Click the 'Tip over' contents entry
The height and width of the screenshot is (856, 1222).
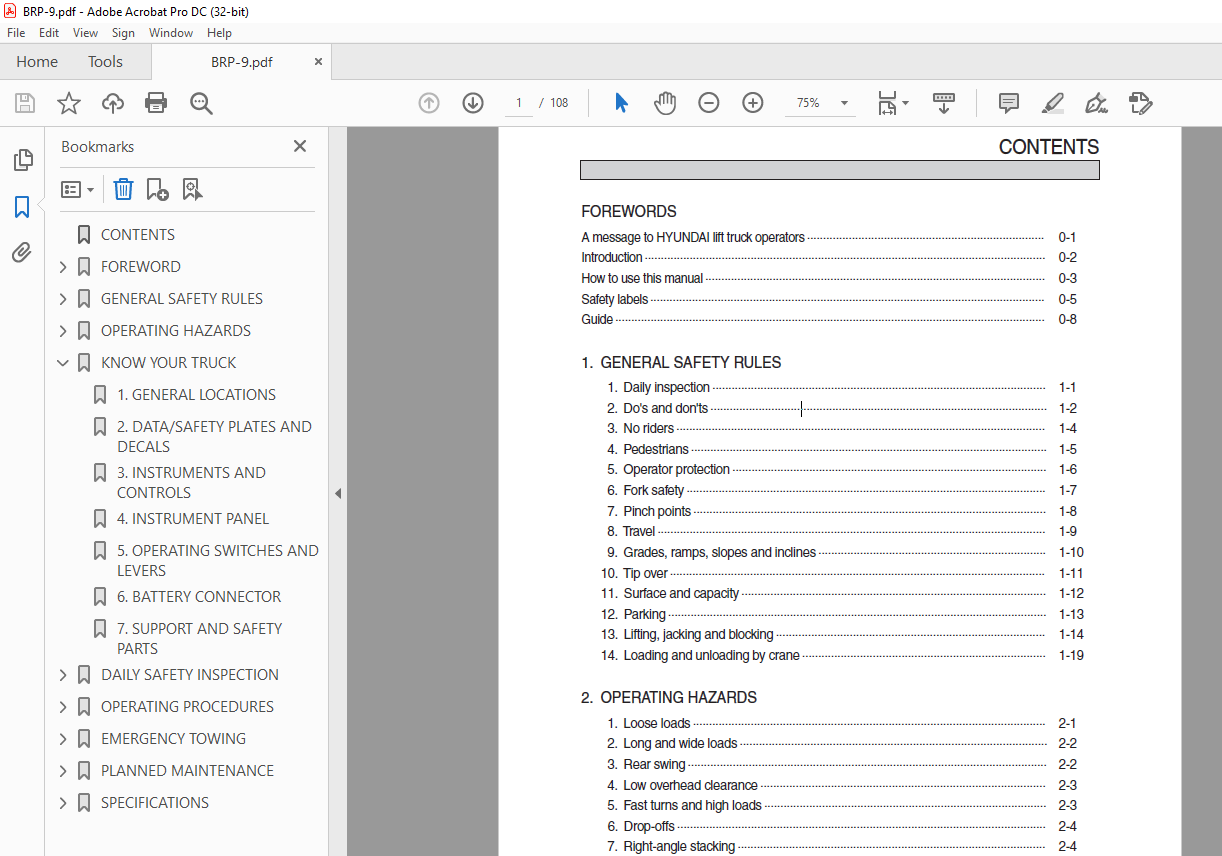point(645,574)
